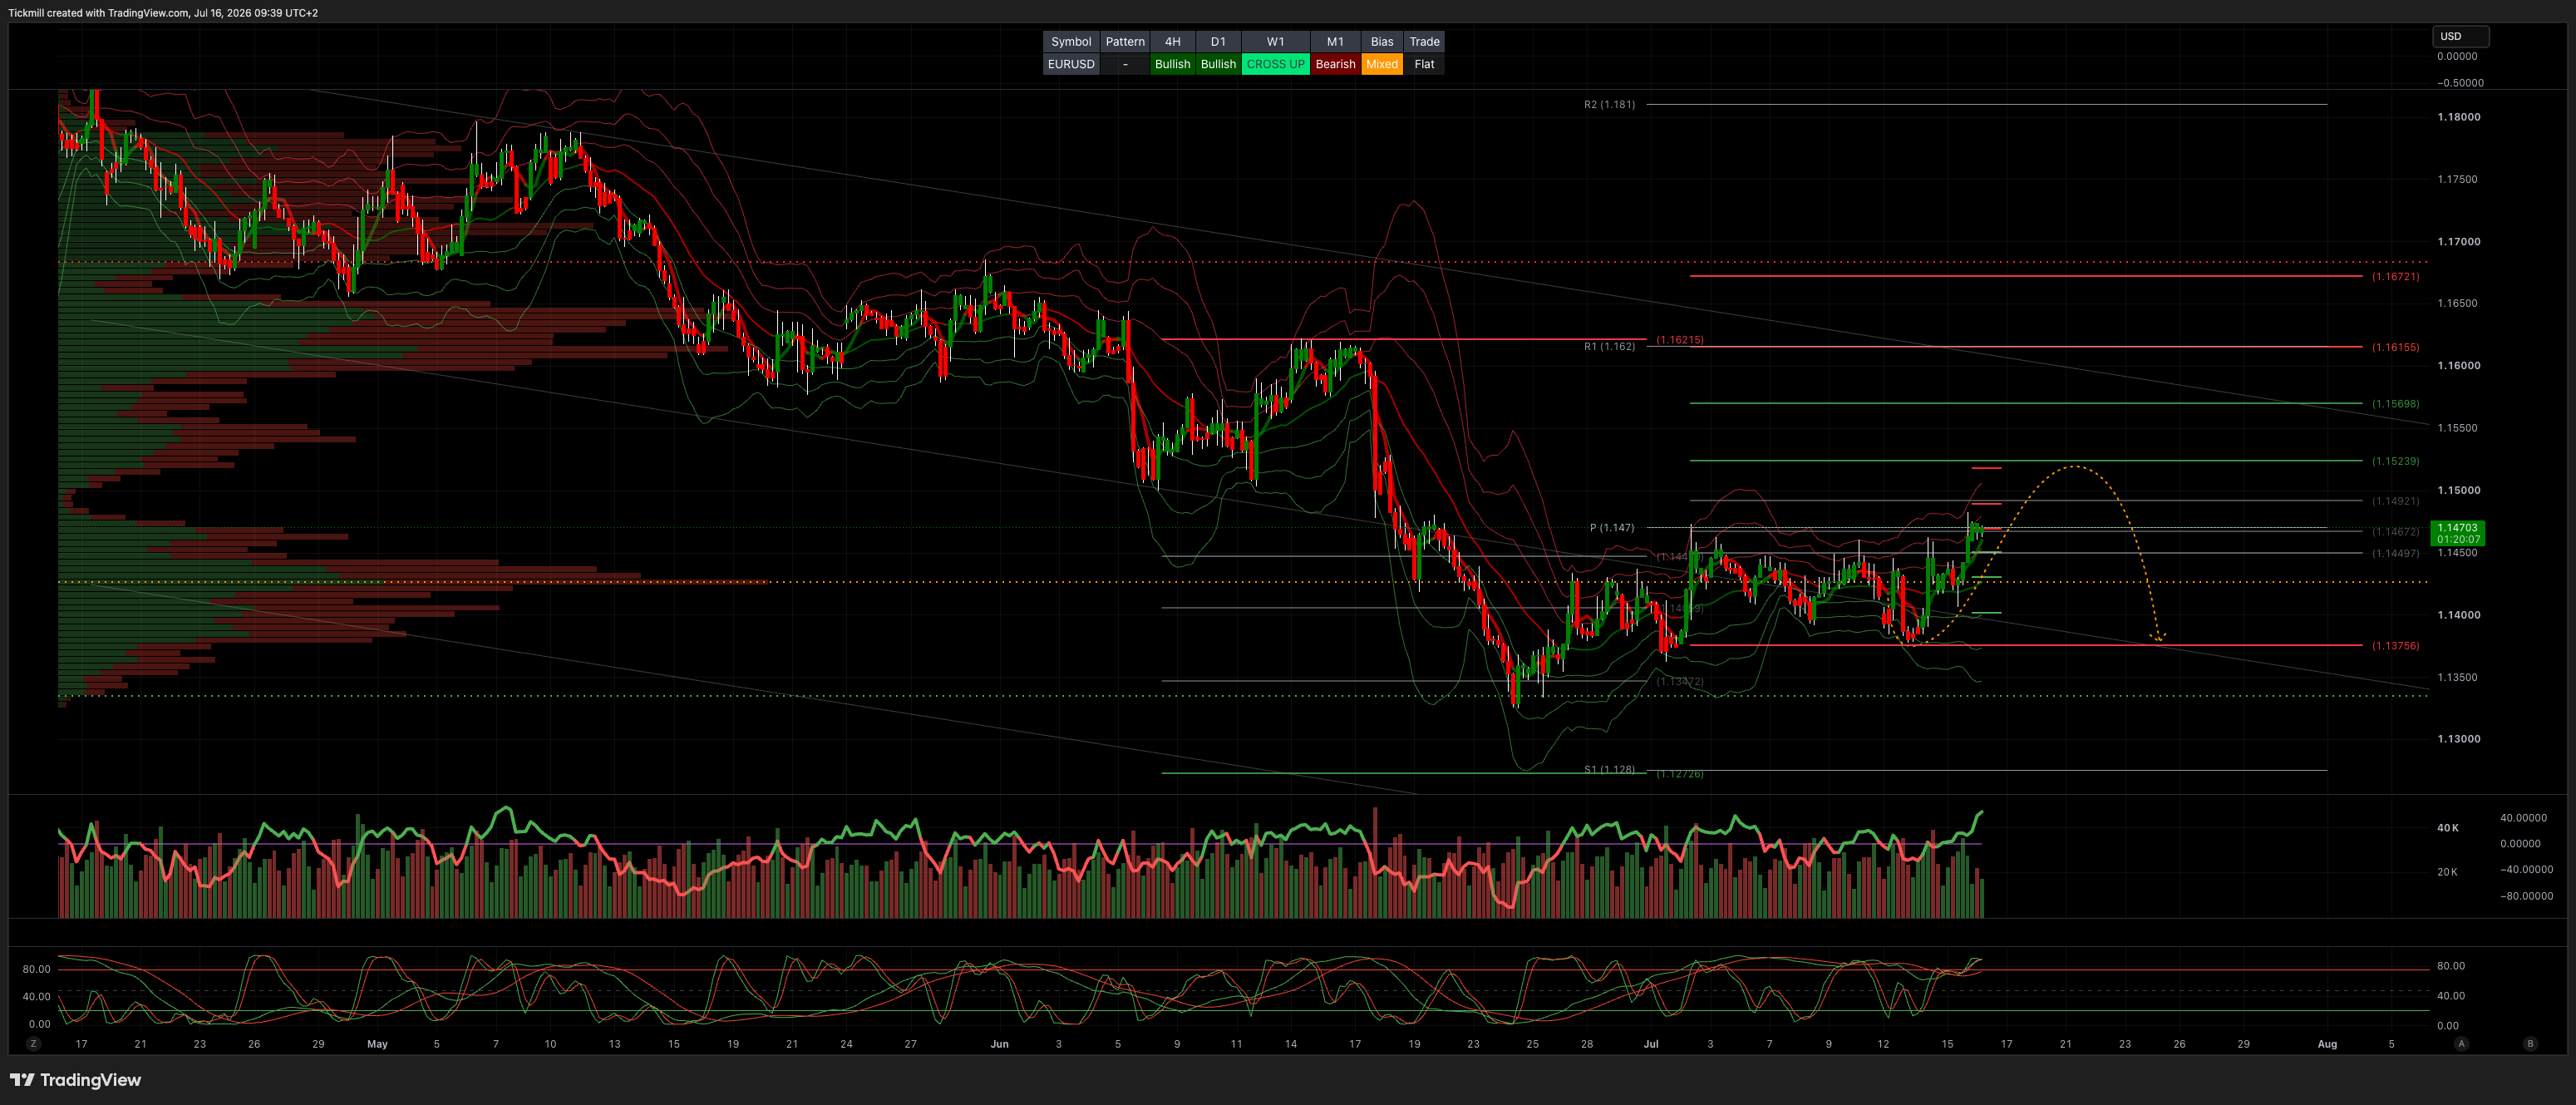2576x1105 pixels.
Task: Click the green CROSS UP cell
Action: [1276, 64]
